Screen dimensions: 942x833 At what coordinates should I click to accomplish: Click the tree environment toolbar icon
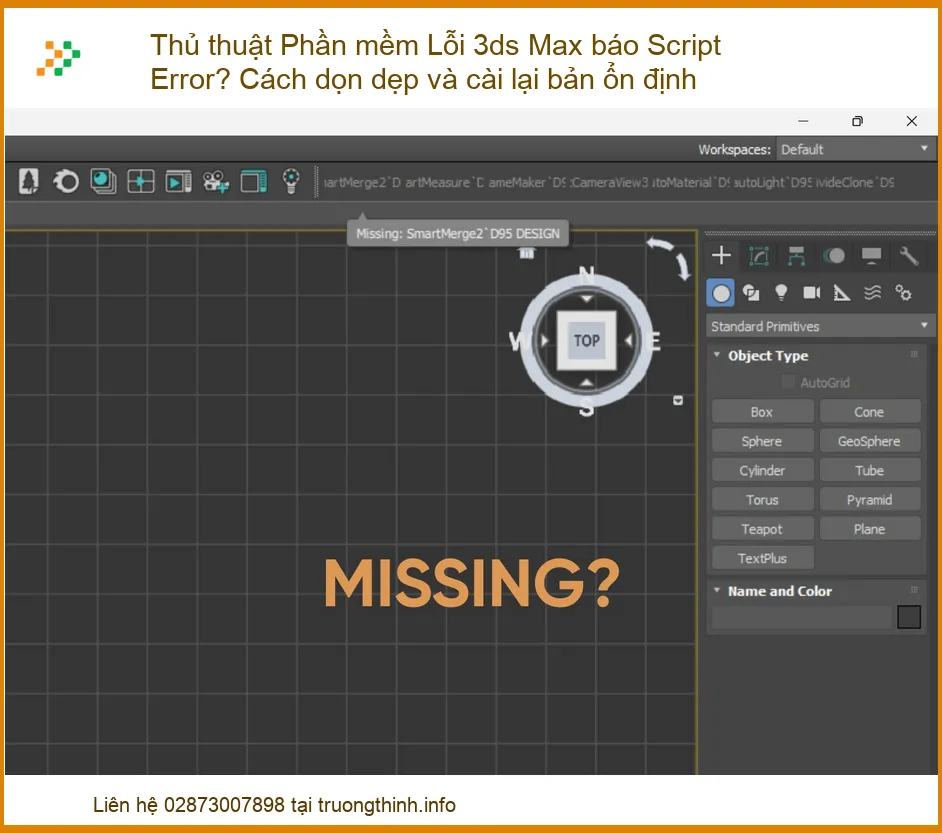click(x=28, y=181)
